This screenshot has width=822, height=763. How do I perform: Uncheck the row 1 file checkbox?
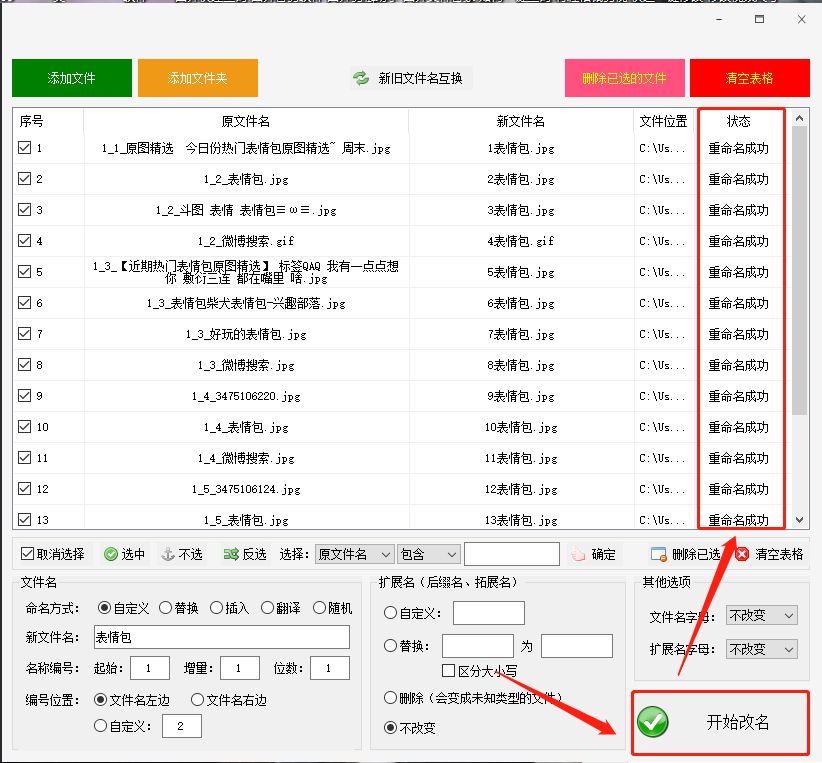coord(22,146)
